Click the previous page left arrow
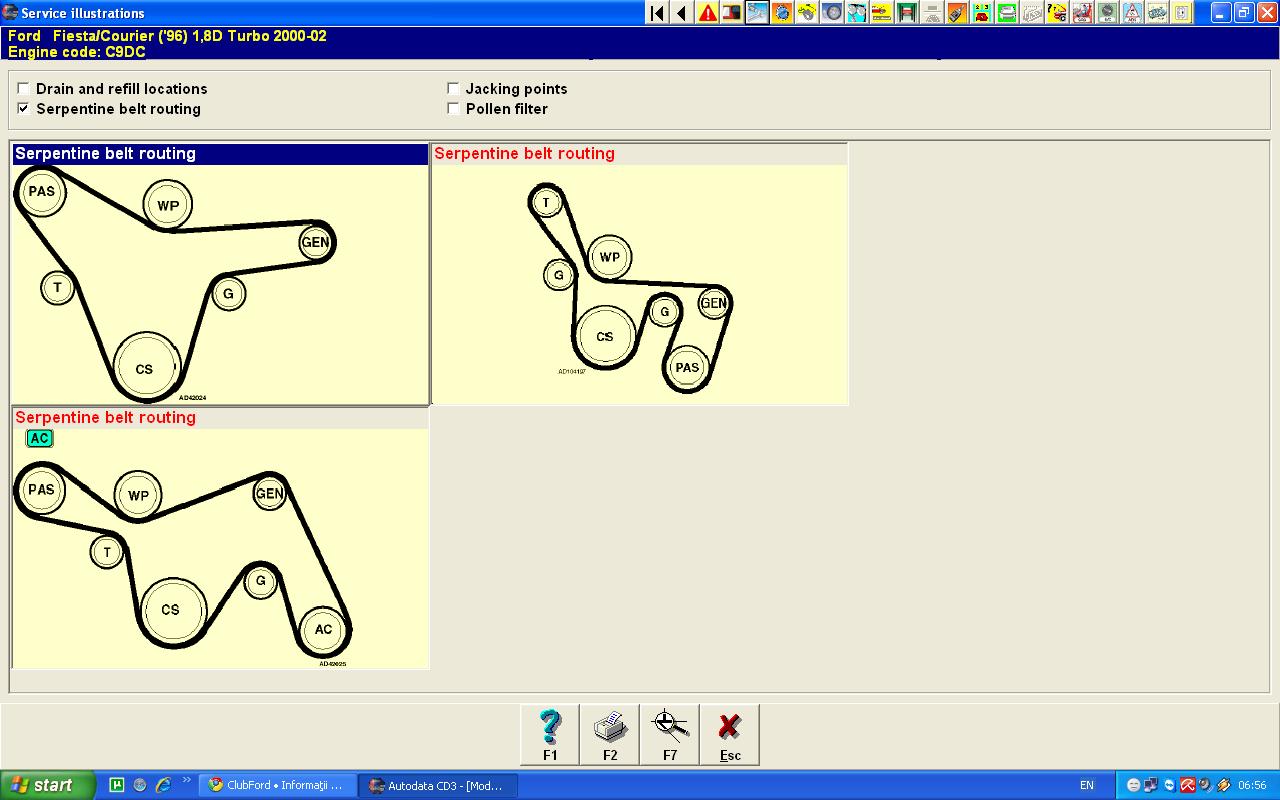Viewport: 1280px width, 800px height. point(682,13)
